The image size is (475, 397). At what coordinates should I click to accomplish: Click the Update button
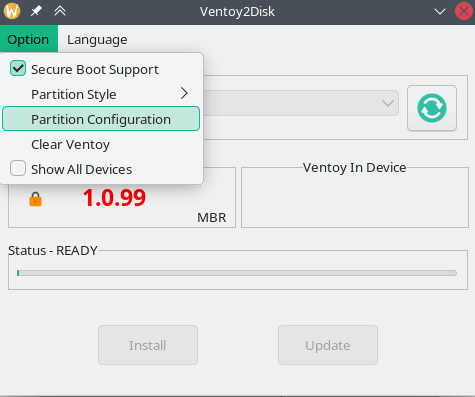[x=328, y=345]
